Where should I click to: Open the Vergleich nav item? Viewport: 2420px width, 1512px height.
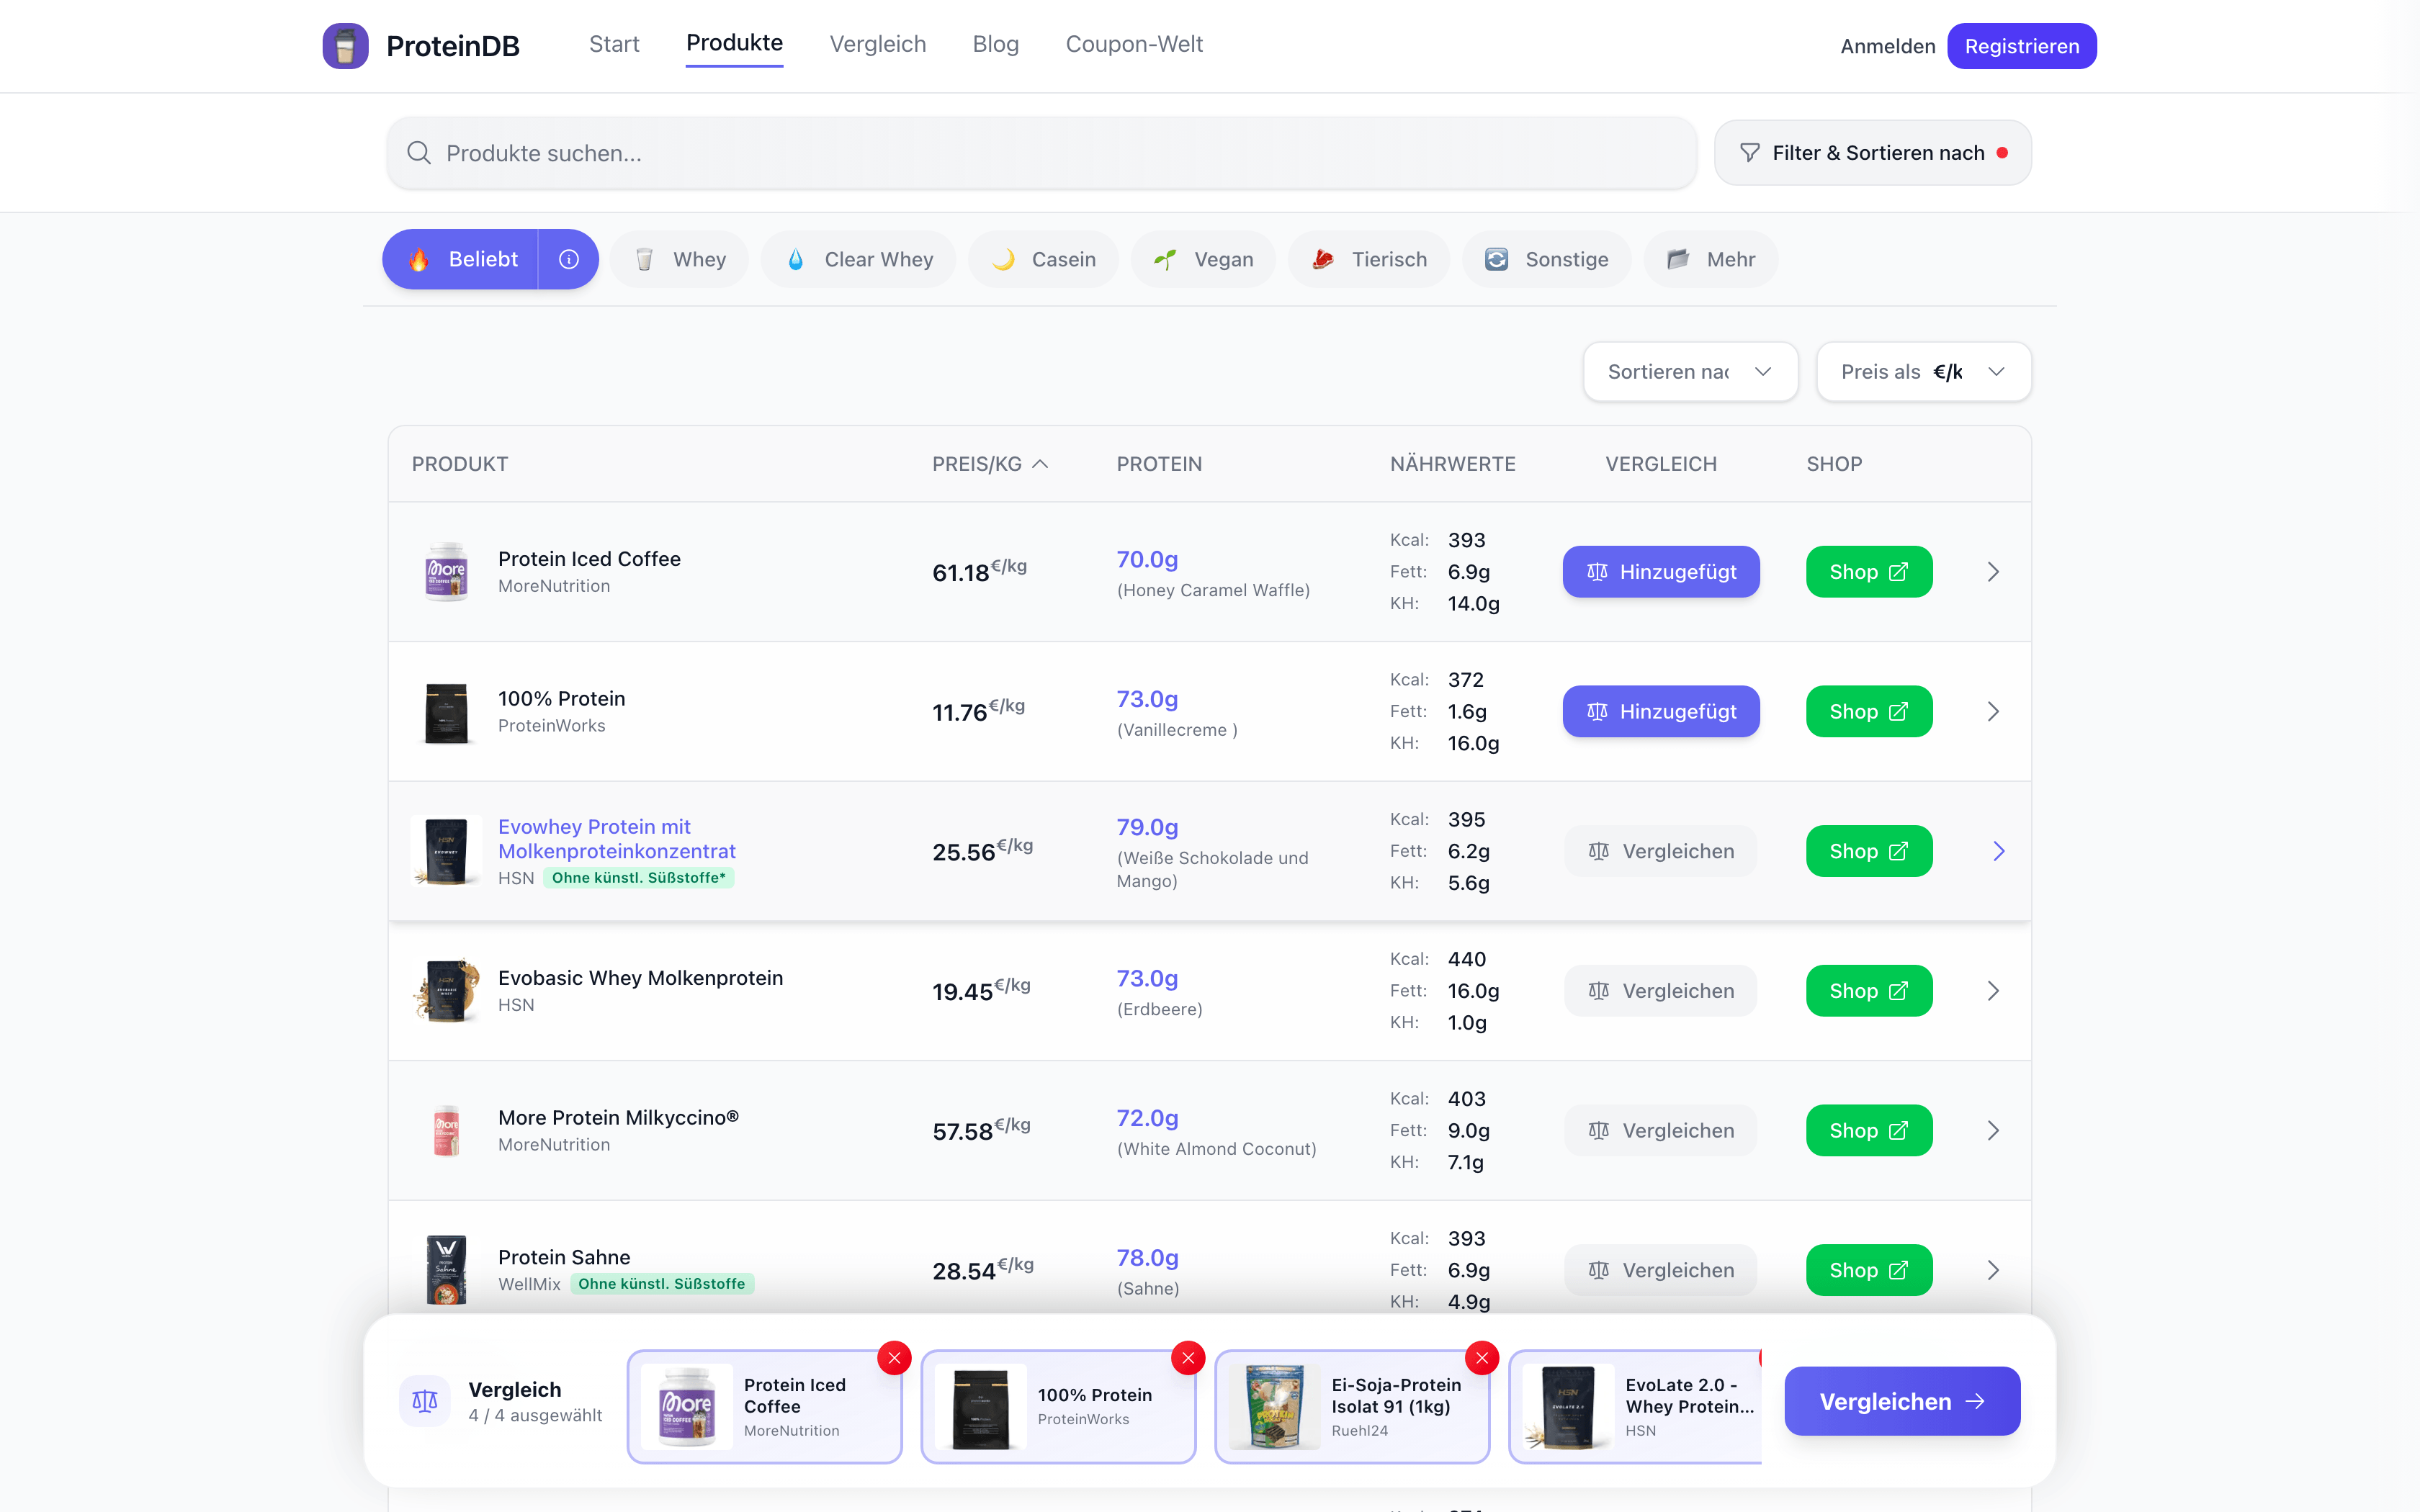878,44
